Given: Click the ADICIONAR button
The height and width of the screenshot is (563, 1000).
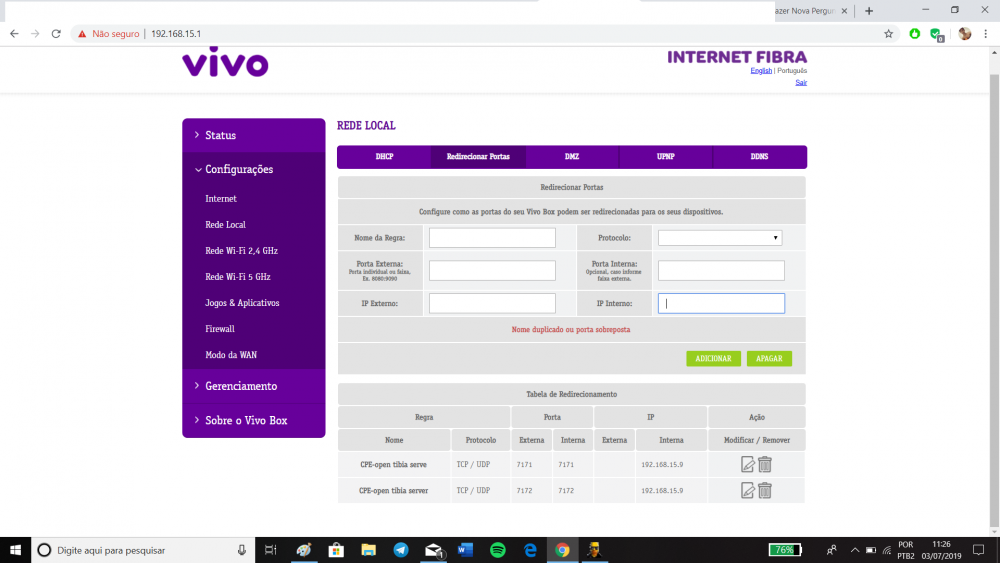Looking at the screenshot, I should tap(713, 358).
